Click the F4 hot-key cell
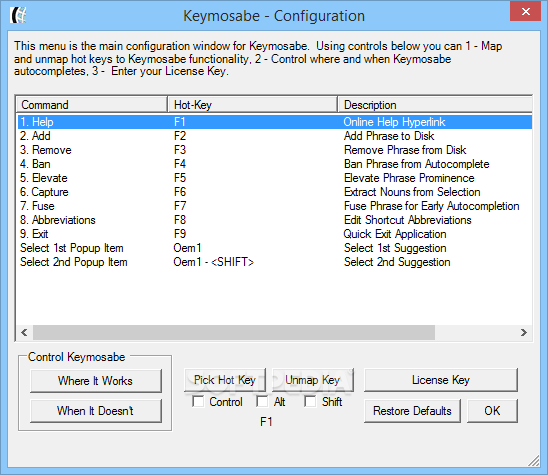Viewport: 548px width, 475px height. click(x=180, y=164)
